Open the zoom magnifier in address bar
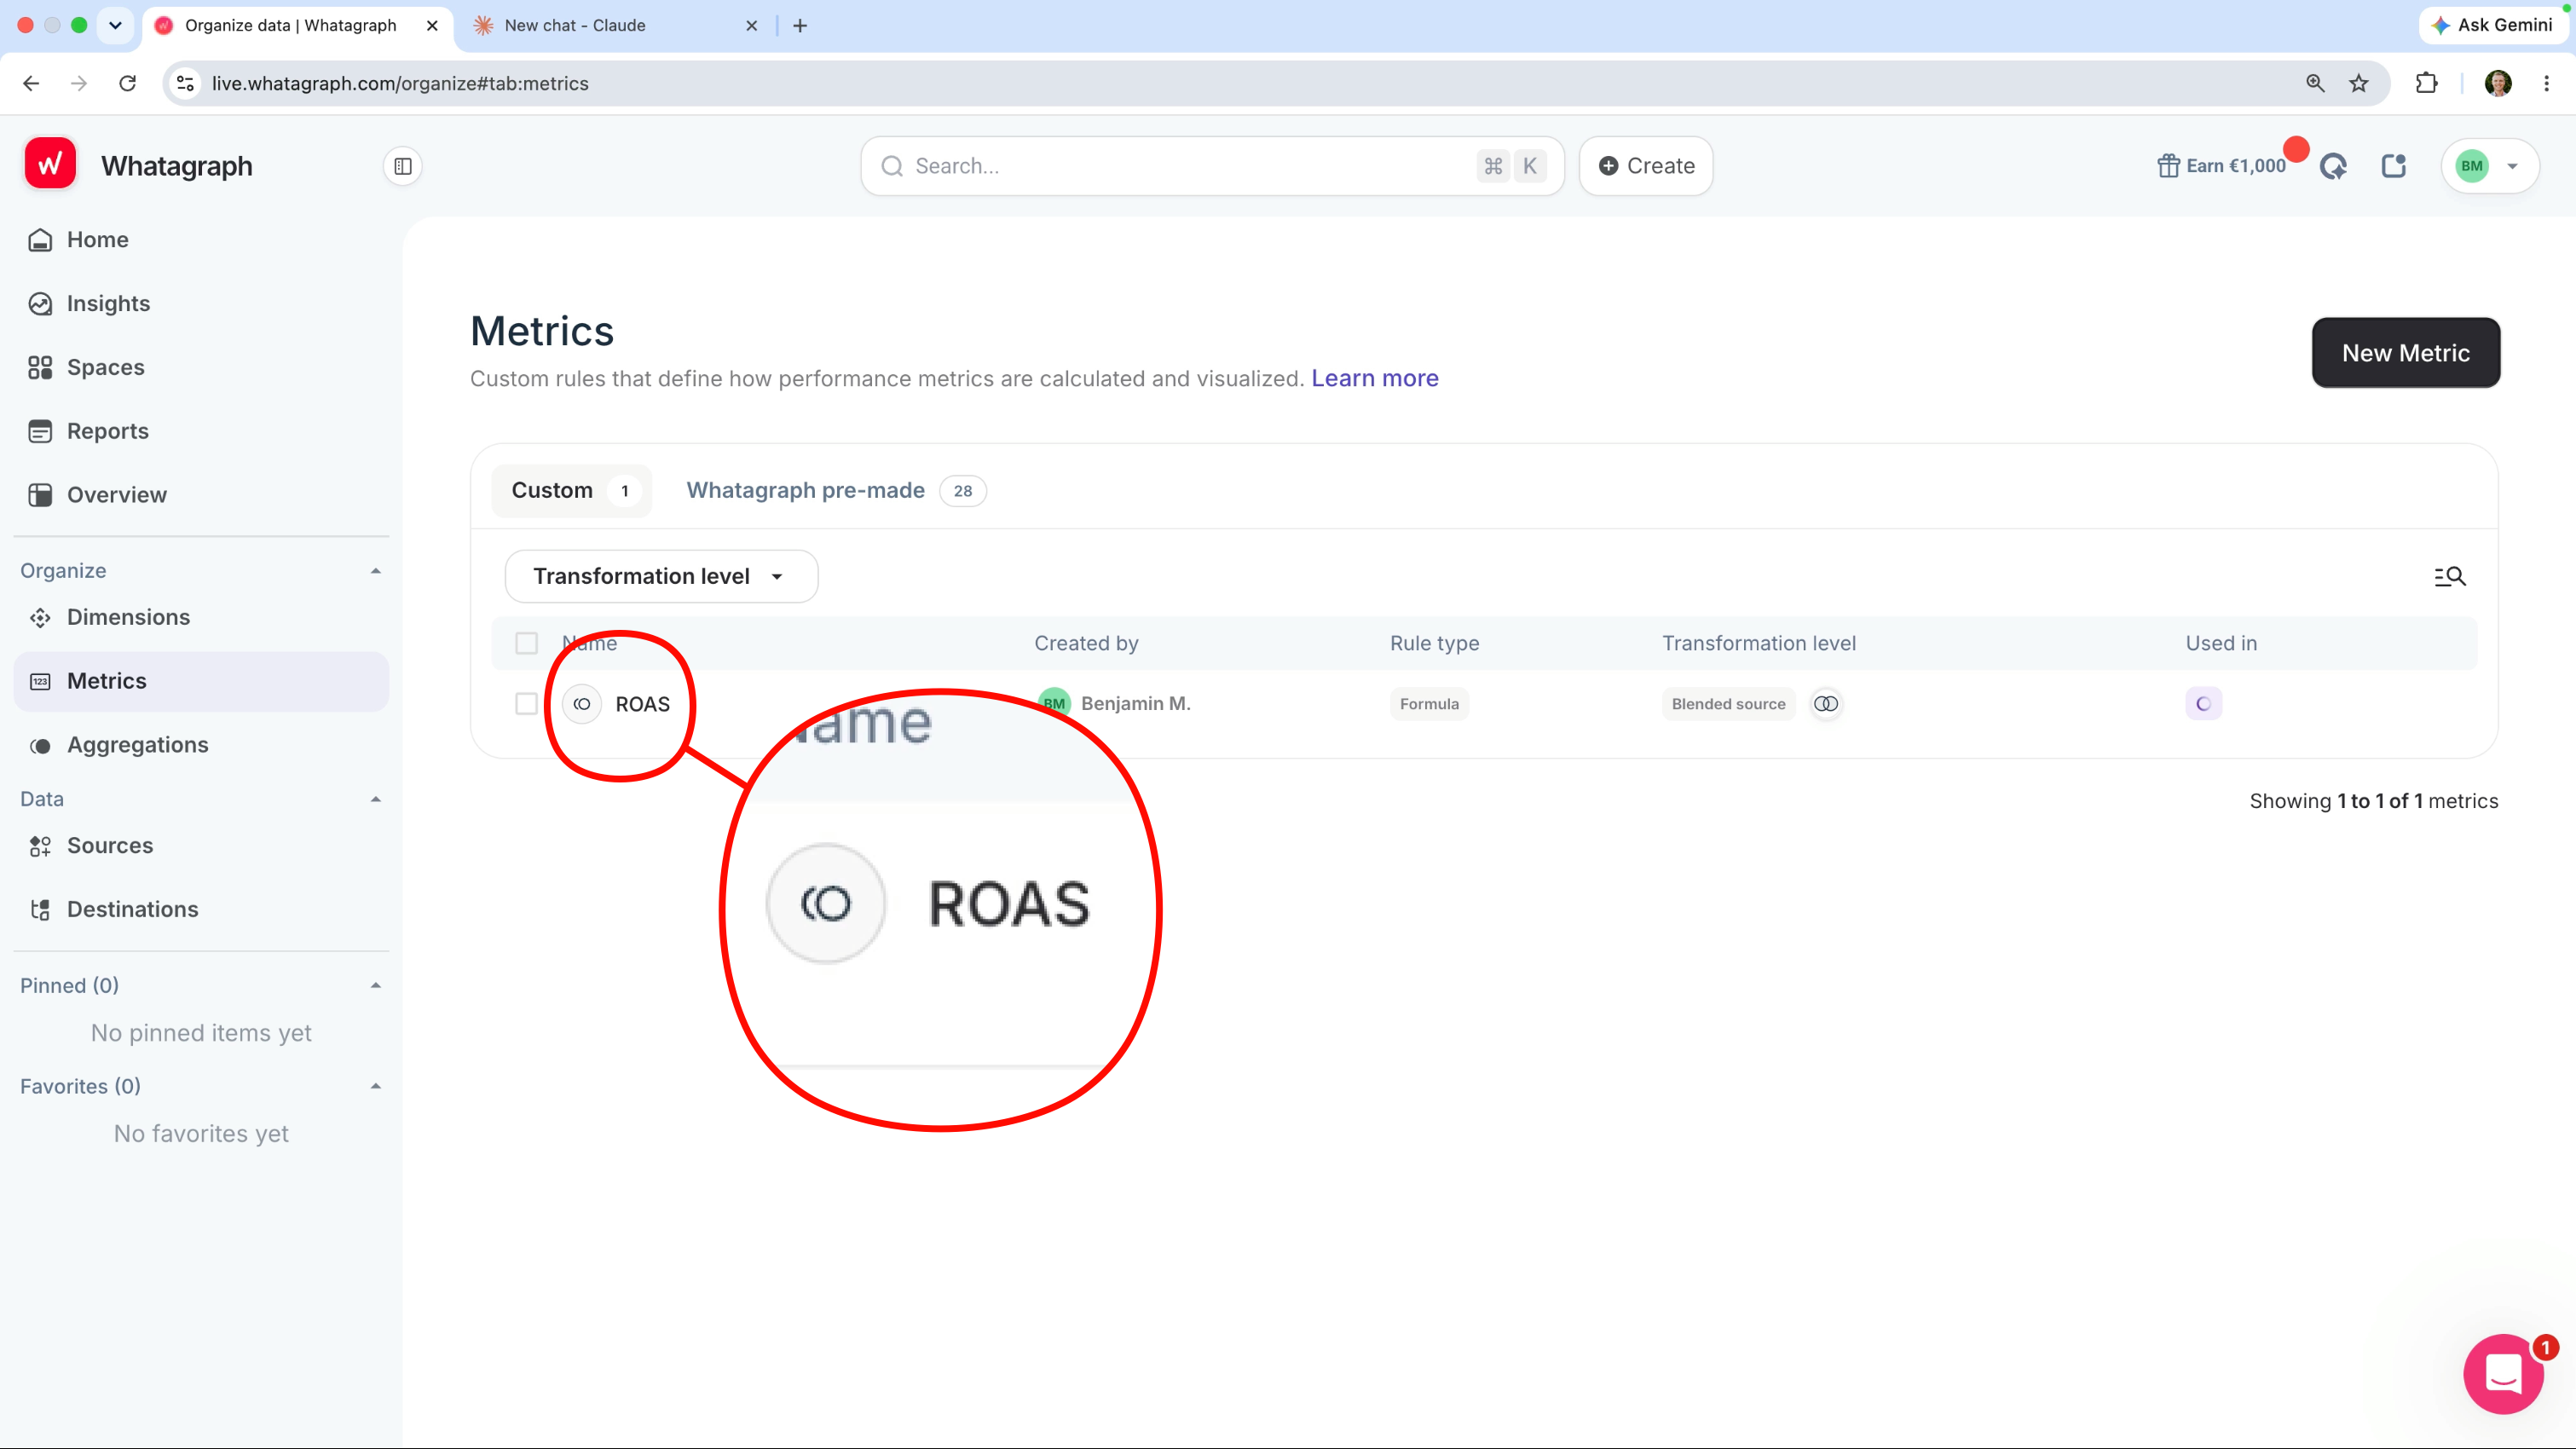 click(2315, 83)
